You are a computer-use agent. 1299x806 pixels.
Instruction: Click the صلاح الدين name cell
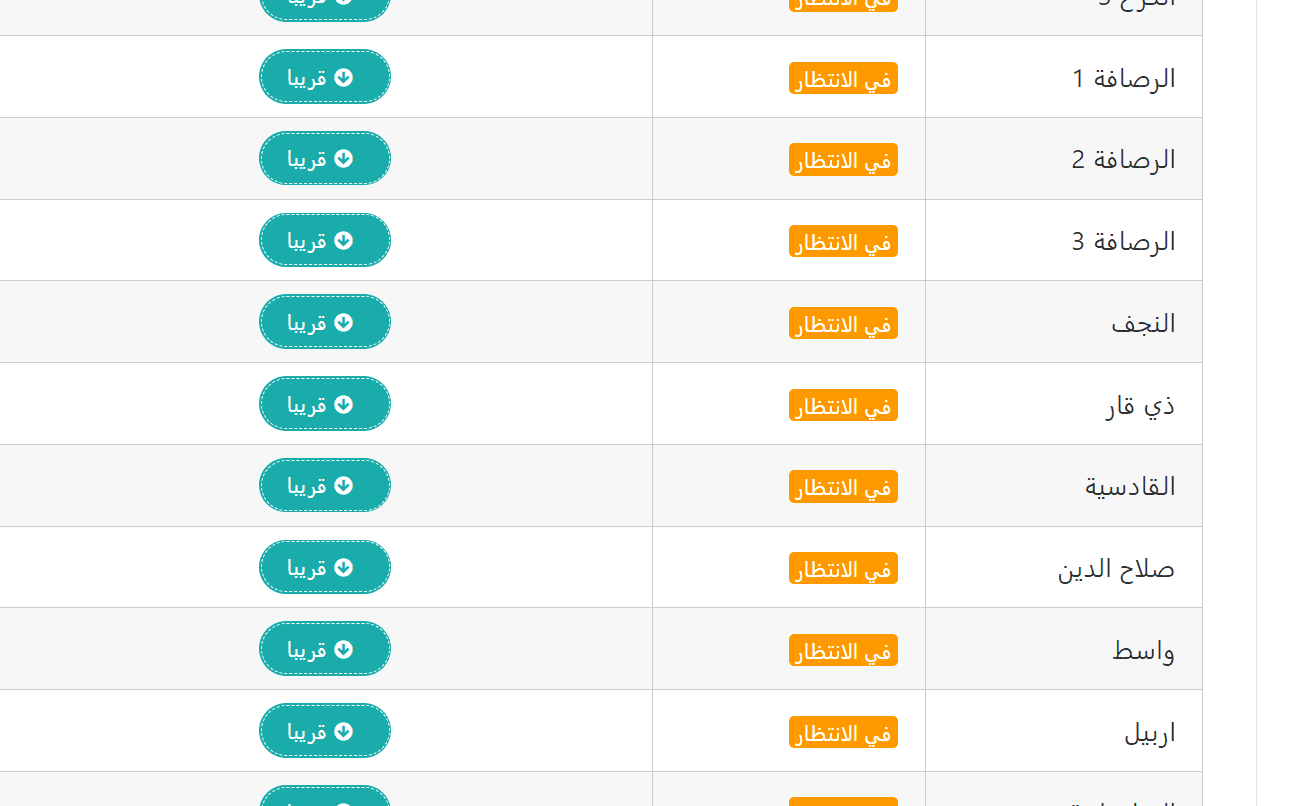tap(1064, 567)
